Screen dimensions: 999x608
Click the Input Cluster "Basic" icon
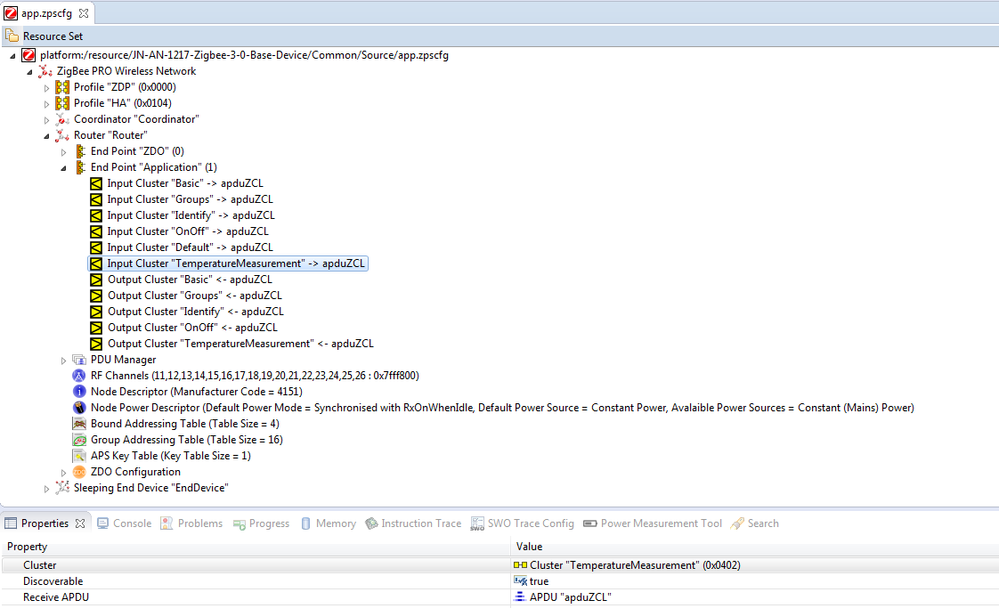coord(96,184)
